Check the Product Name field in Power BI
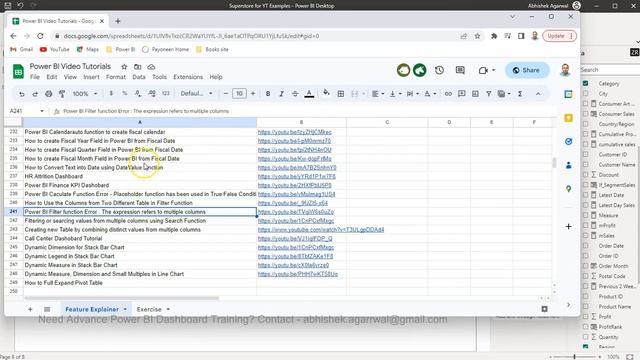 [x=585, y=307]
